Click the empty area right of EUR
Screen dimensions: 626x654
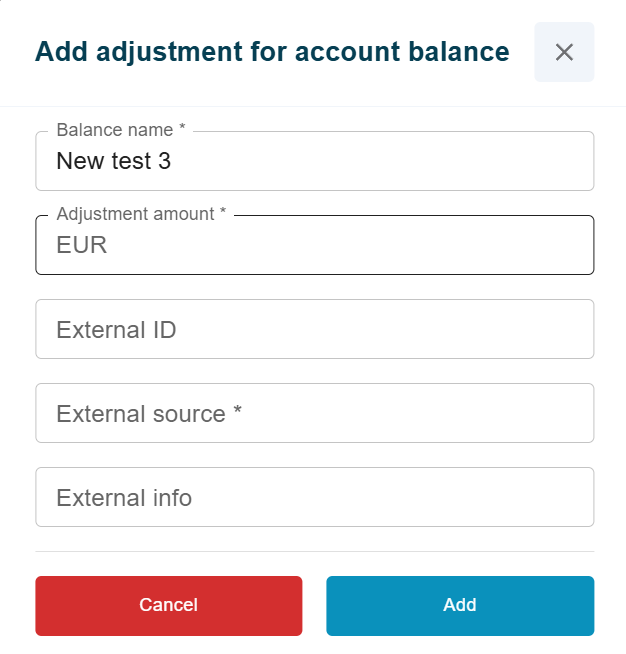point(350,245)
